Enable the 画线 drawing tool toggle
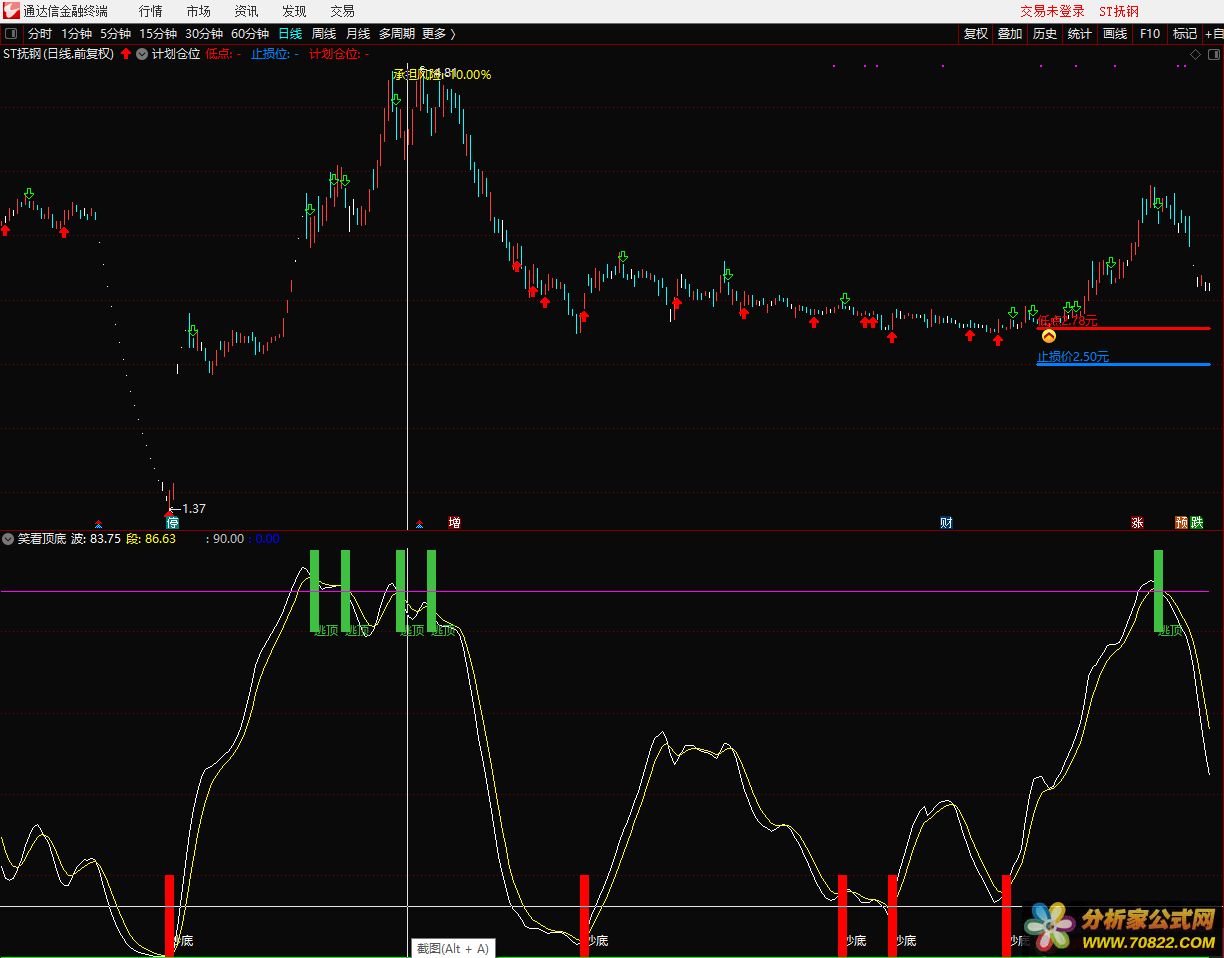The height and width of the screenshot is (958, 1224). (x=1114, y=33)
